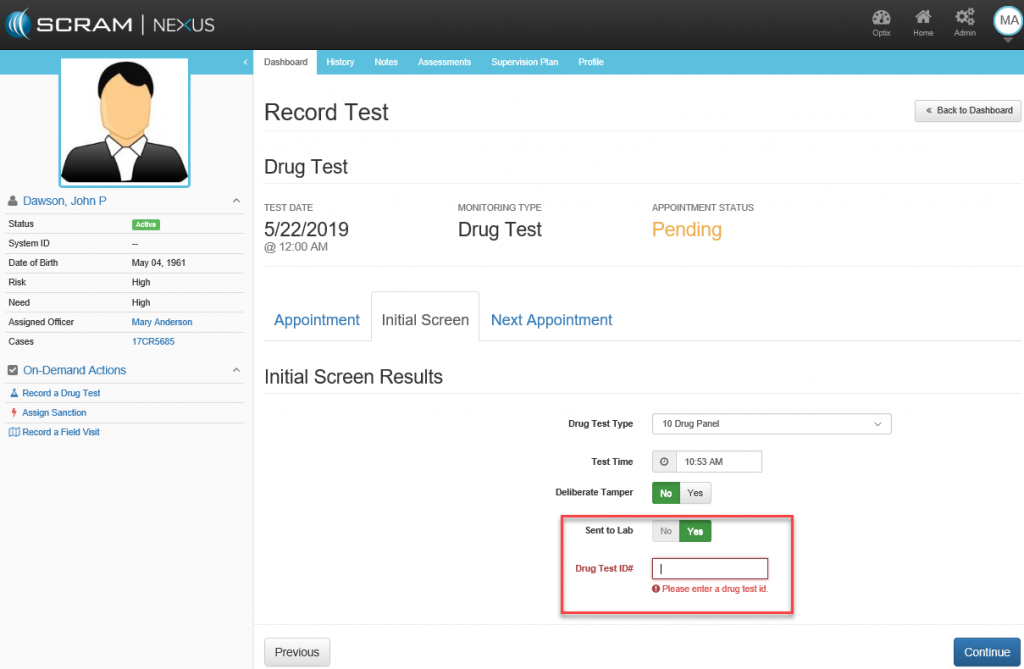Collapse the On-Demand Actions section
1024x669 pixels.
pyautogui.click(x=236, y=370)
